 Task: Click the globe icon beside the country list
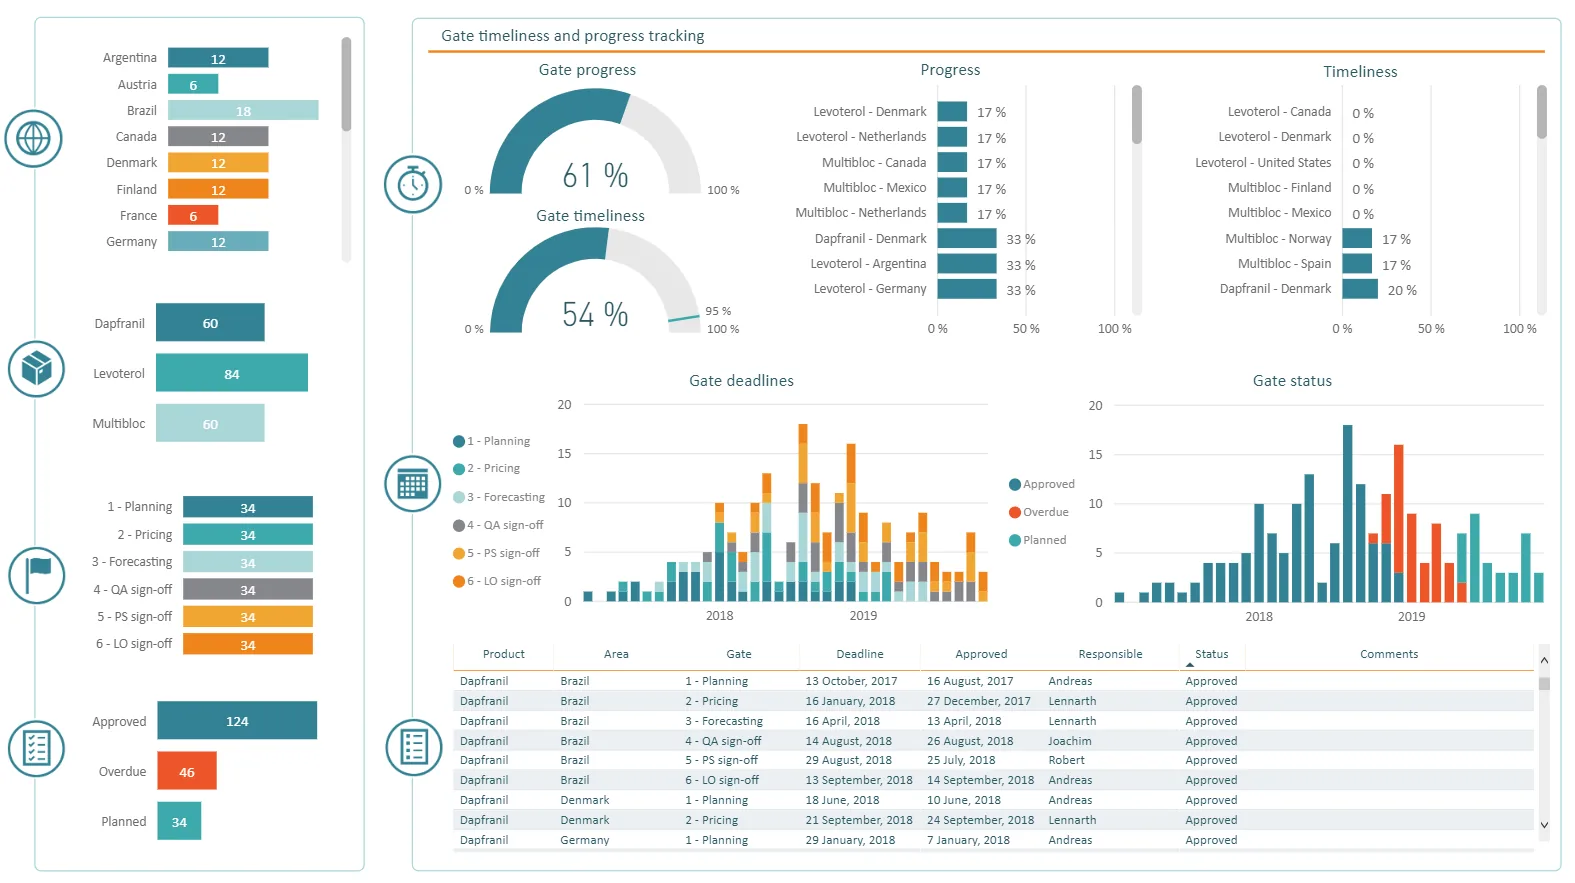coord(34,138)
